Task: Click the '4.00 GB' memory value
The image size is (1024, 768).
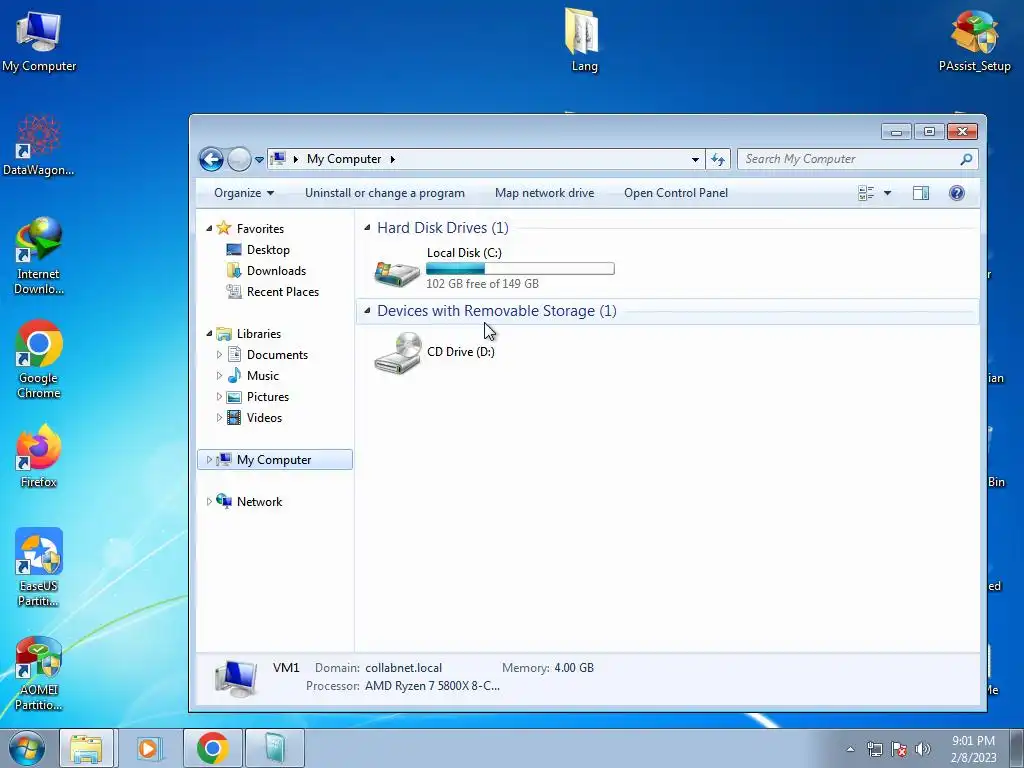Action: (x=574, y=667)
